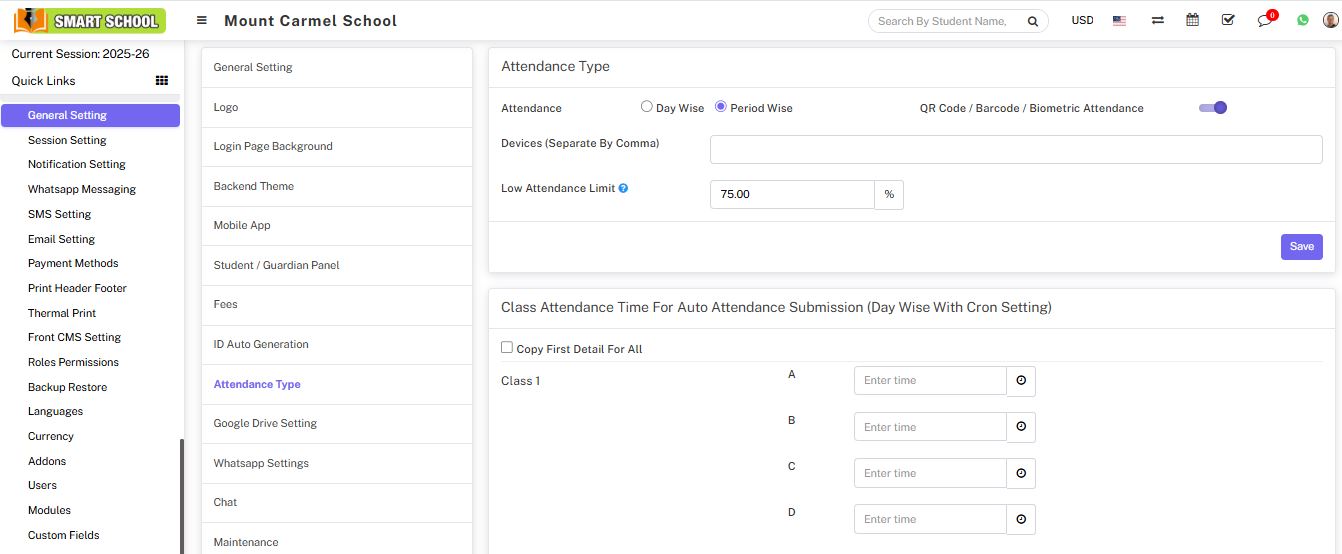
Task: Go to Roles Permissions in sidebar
Action: [x=73, y=362]
